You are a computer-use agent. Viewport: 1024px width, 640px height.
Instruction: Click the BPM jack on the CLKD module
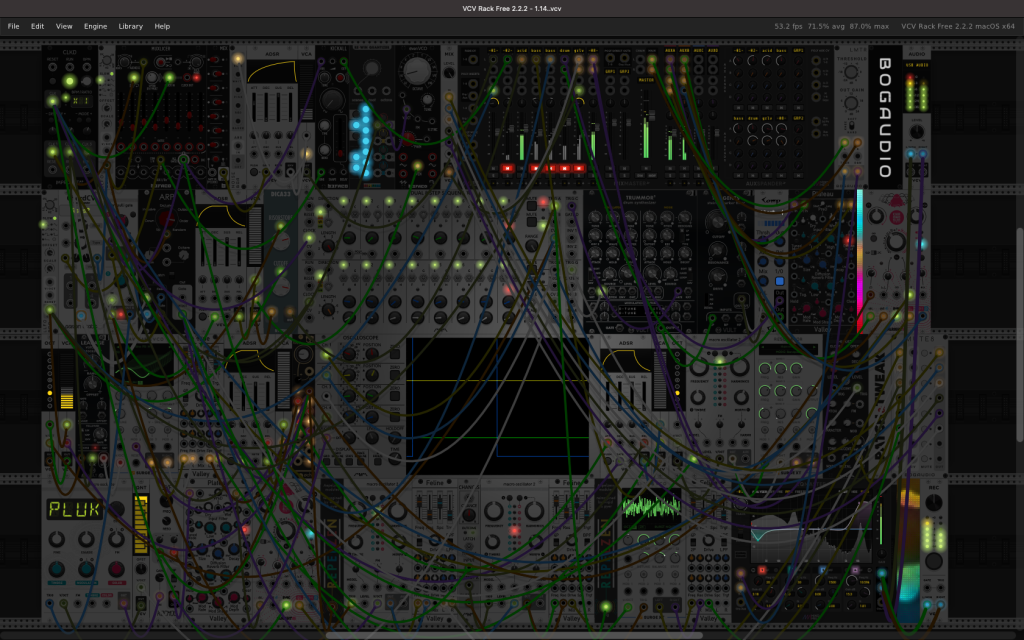click(87, 67)
